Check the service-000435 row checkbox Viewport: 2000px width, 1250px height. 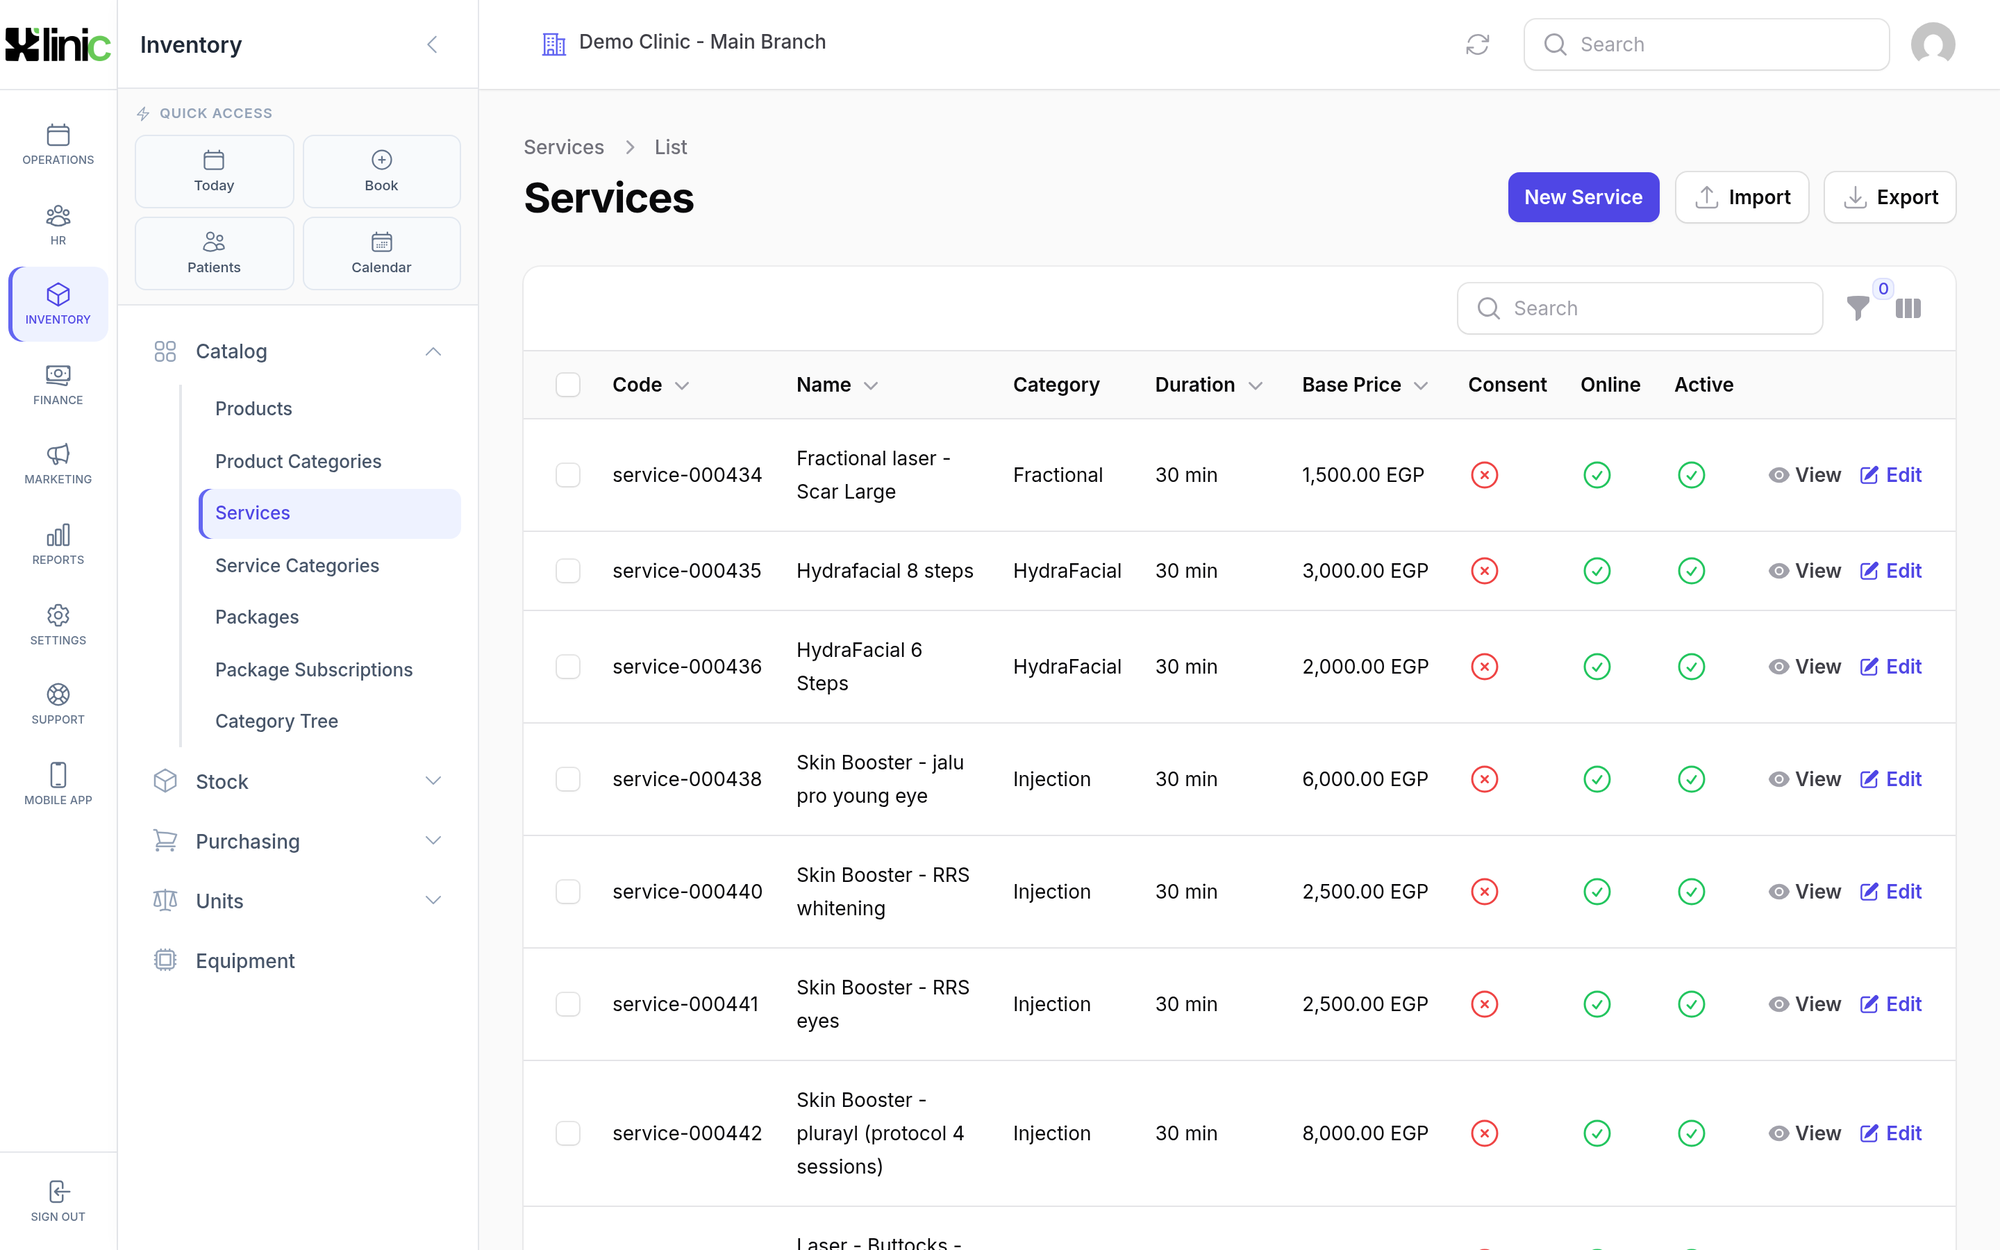pyautogui.click(x=568, y=571)
